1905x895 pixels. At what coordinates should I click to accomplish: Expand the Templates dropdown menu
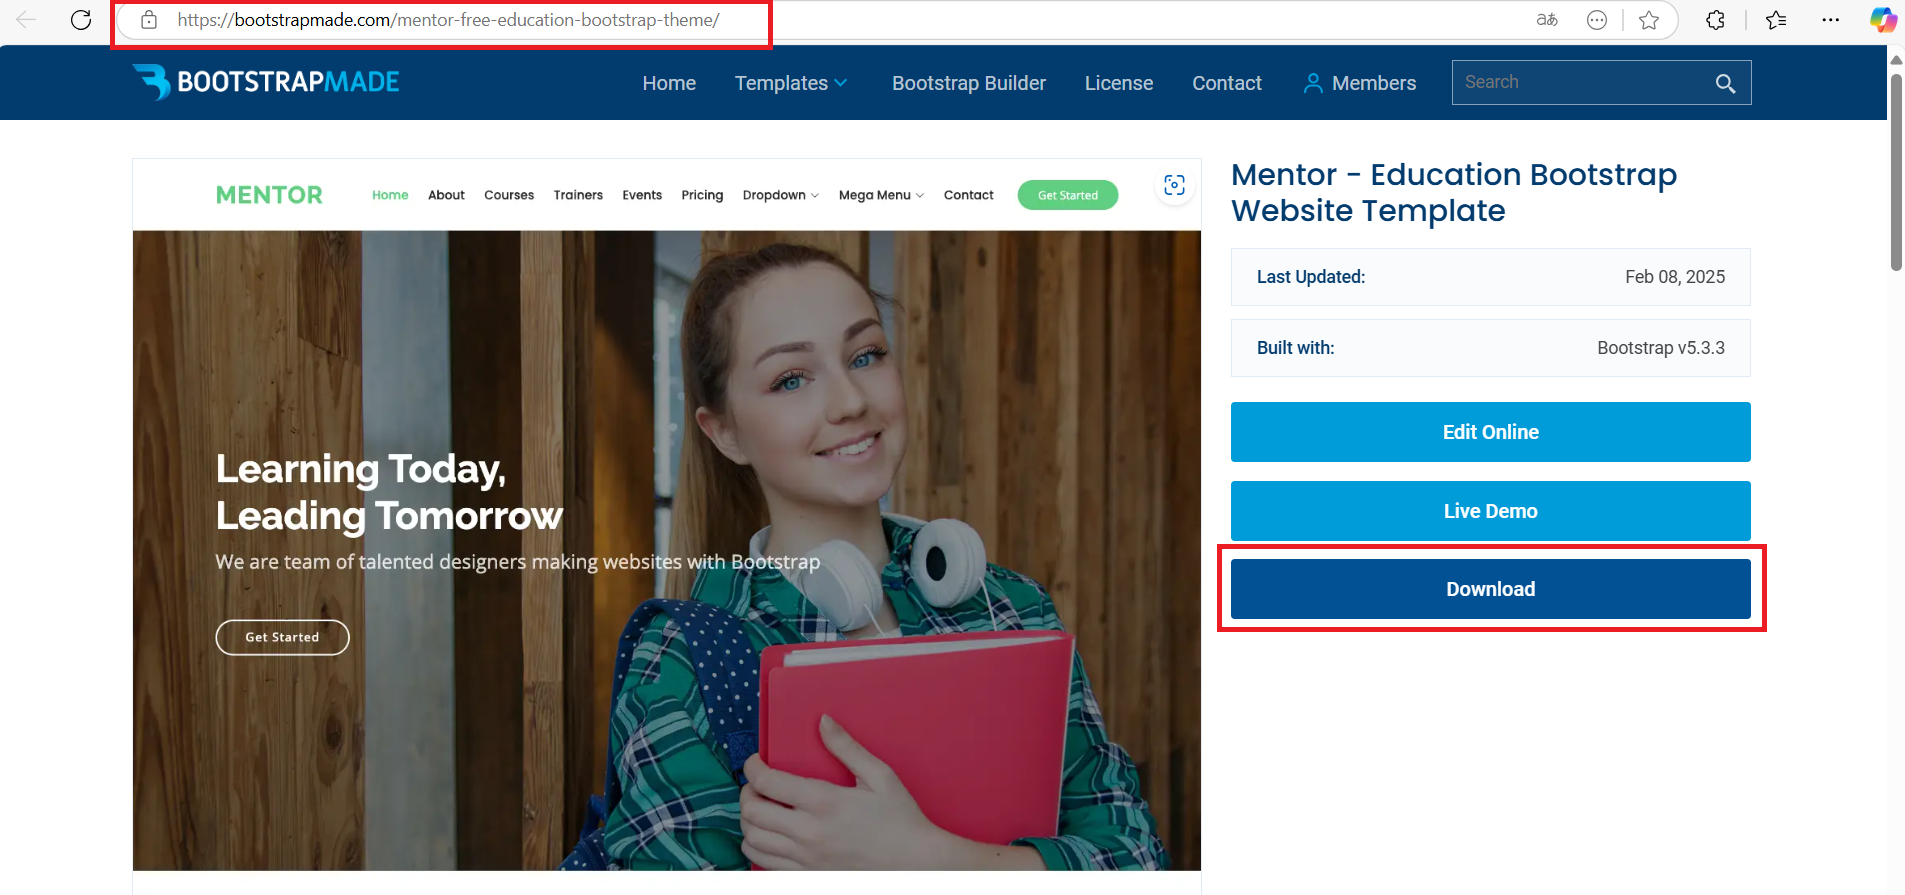pos(790,83)
